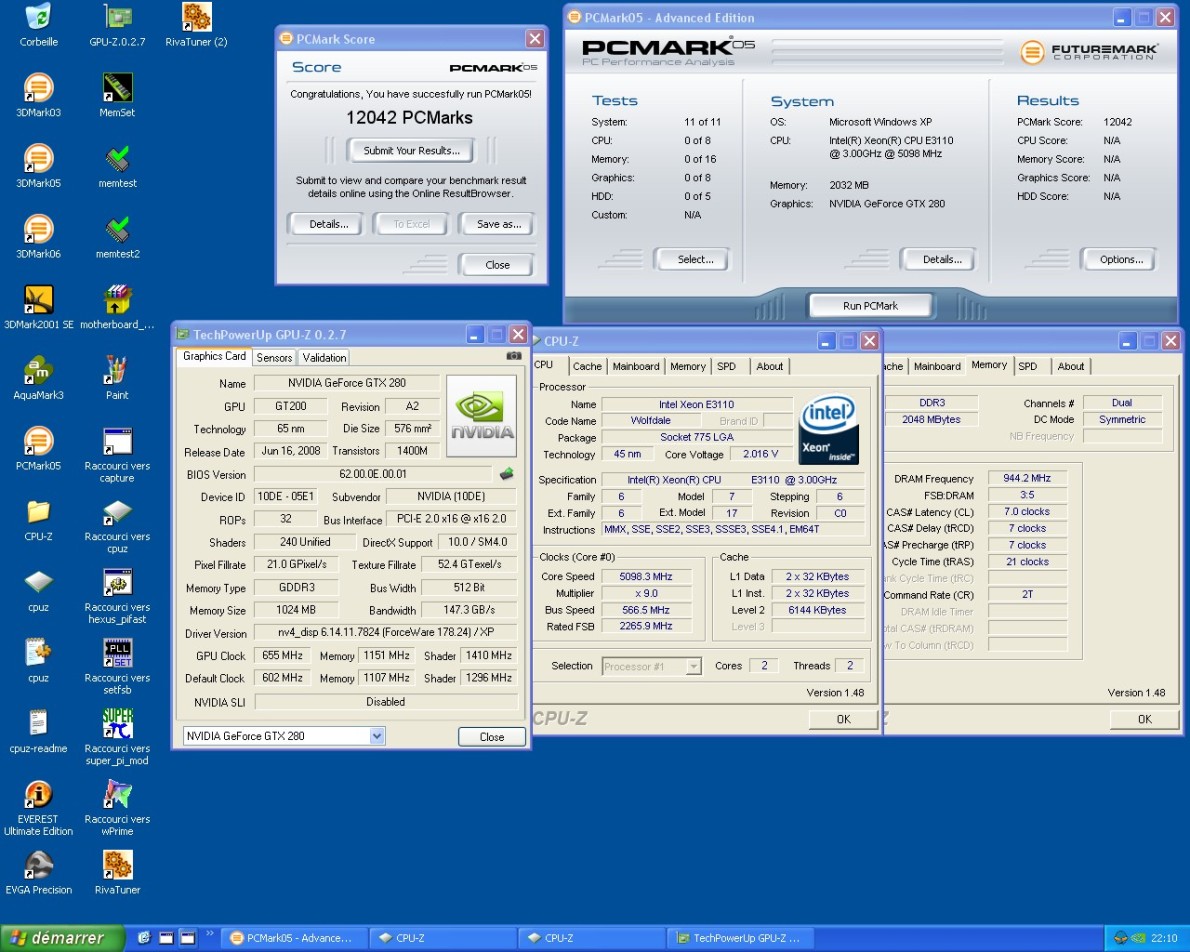Click the Core Speed 5098.3 MHz field
This screenshot has width=1190, height=952.
coord(646,576)
